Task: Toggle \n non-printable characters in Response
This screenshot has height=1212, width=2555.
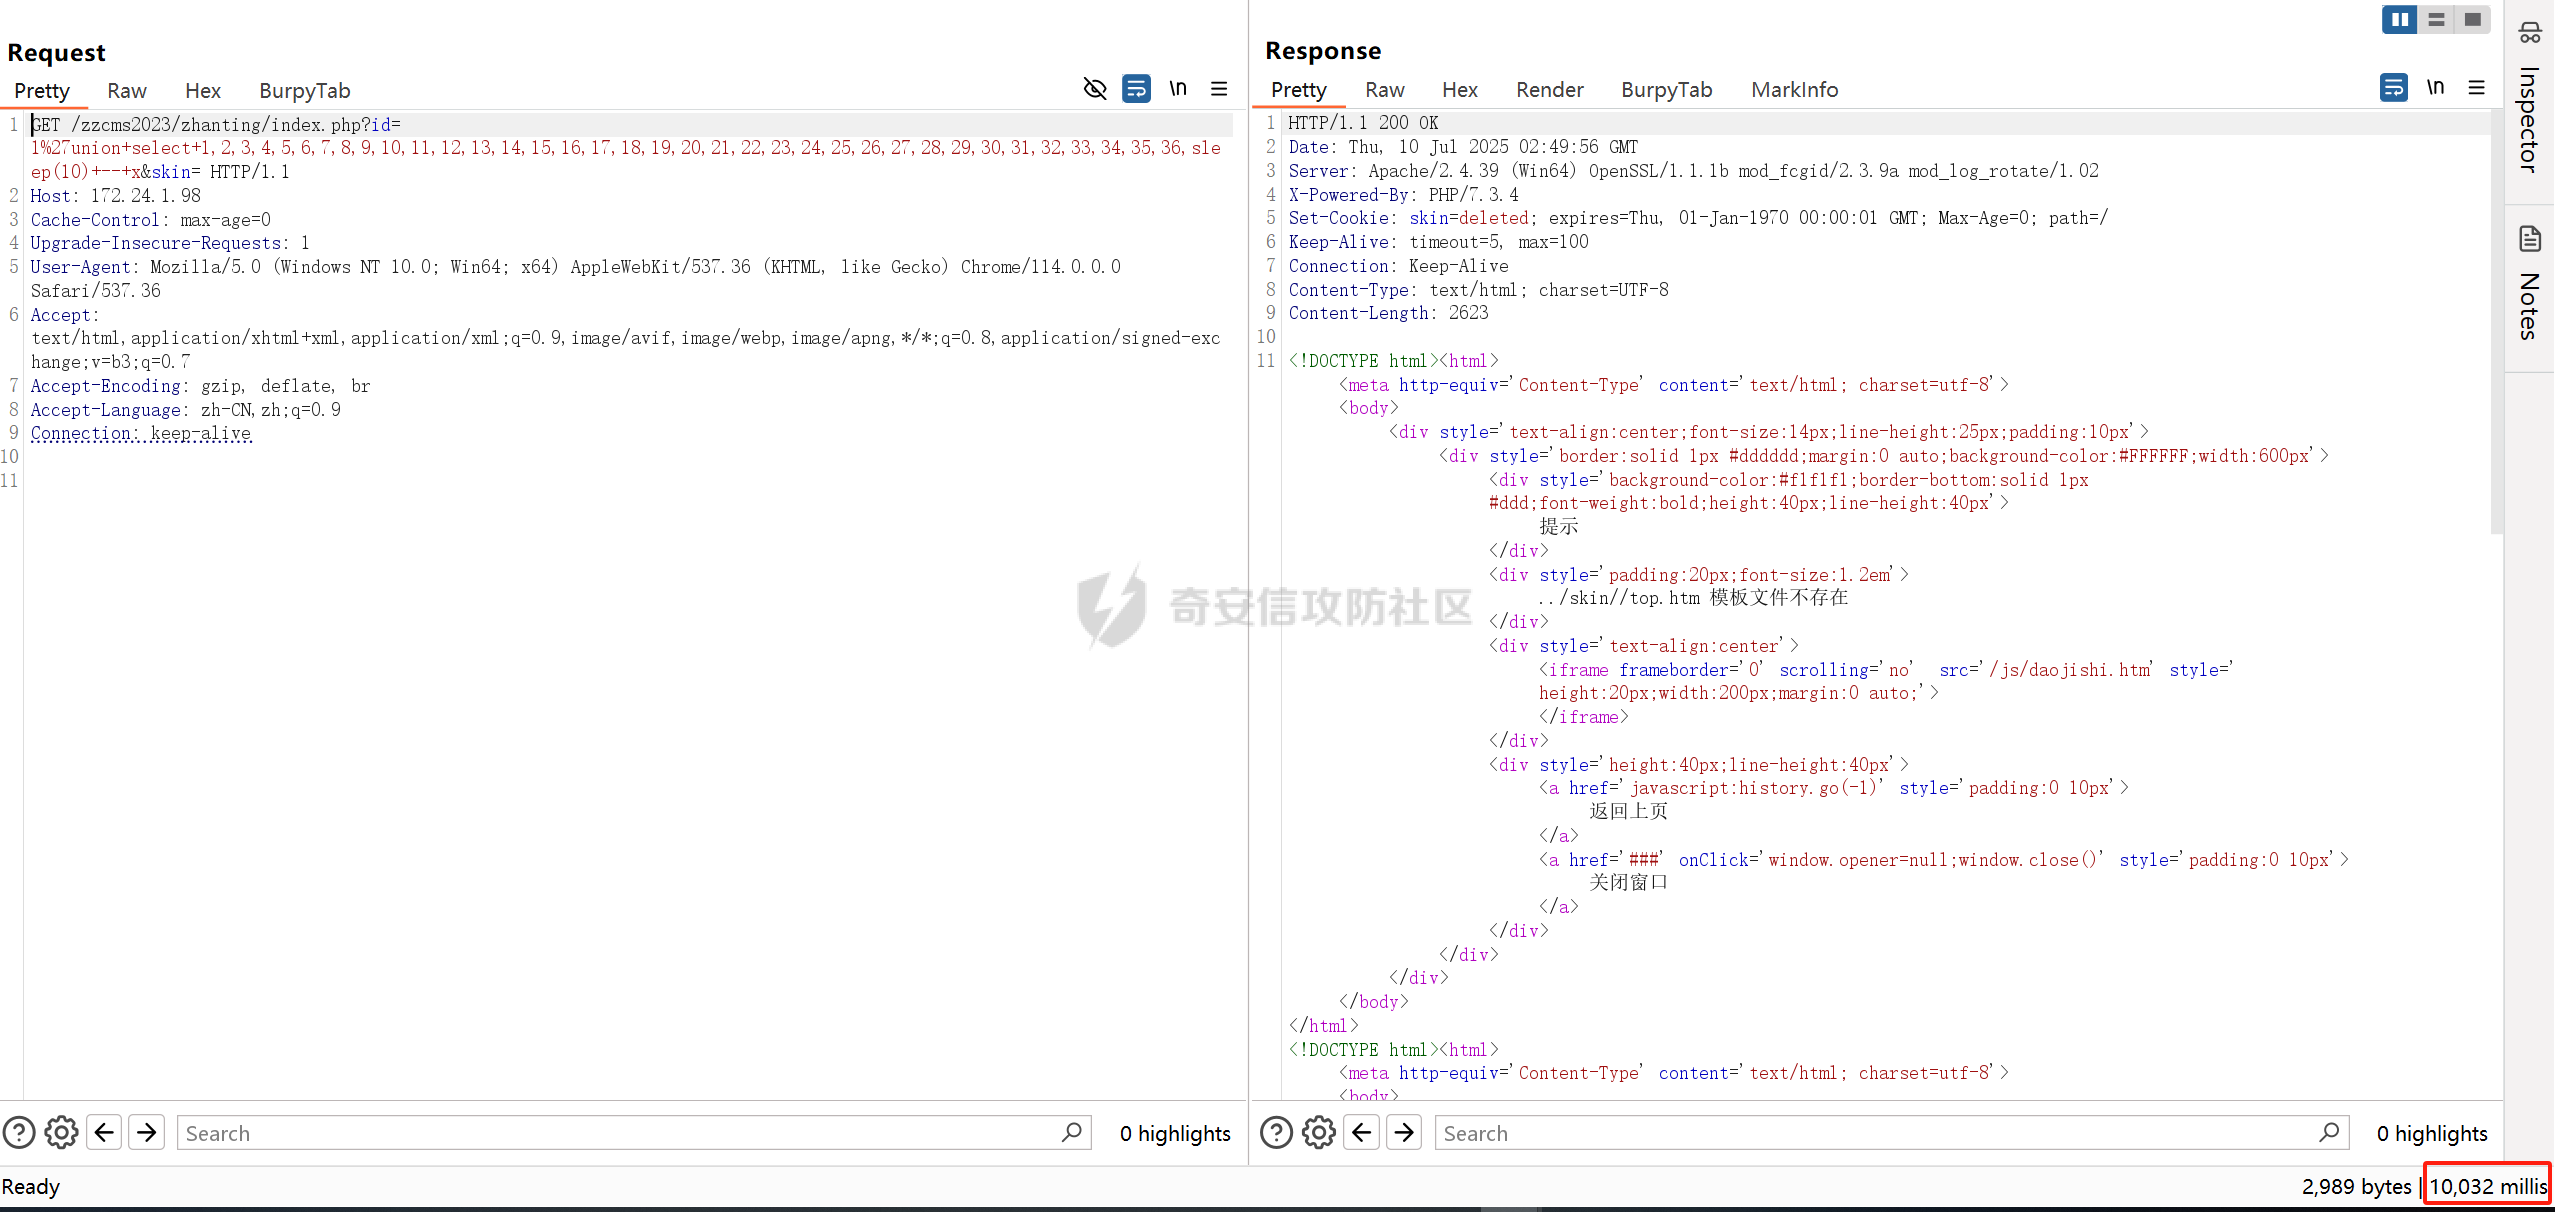Action: pos(2436,88)
